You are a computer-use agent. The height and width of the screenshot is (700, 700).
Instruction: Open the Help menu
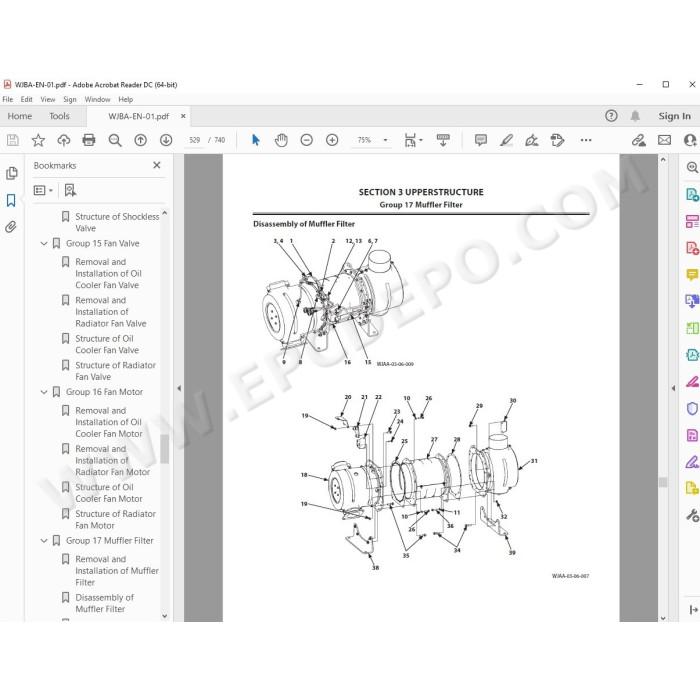click(x=125, y=100)
